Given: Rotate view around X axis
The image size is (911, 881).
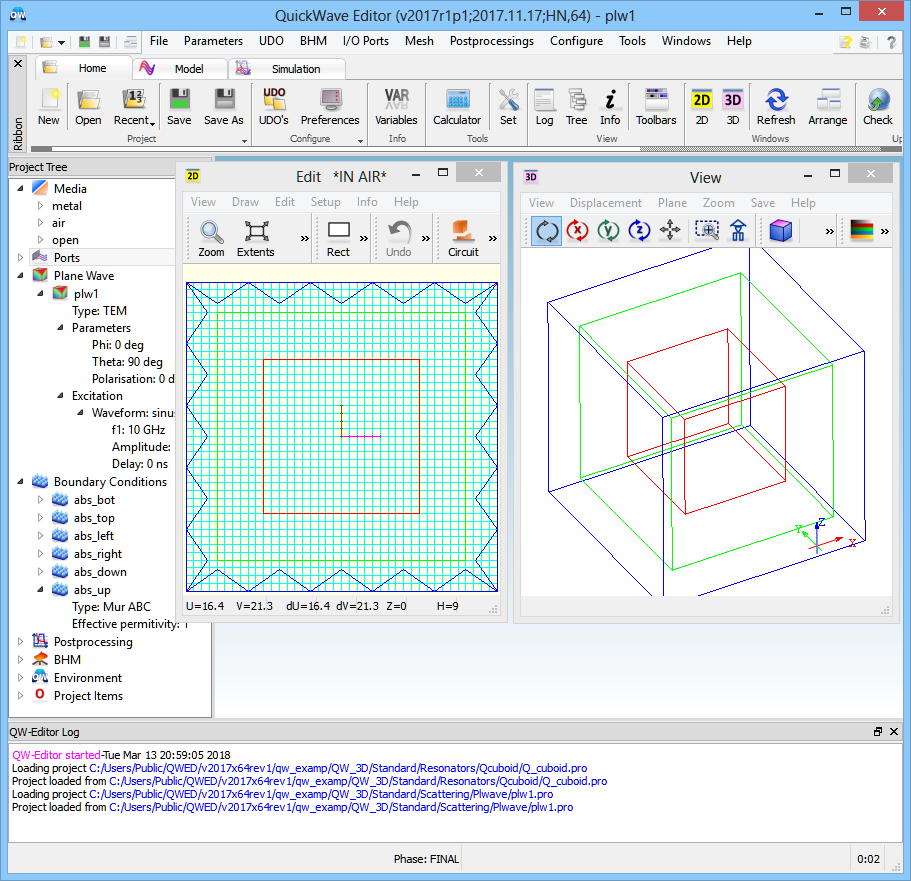Looking at the screenshot, I should [578, 231].
